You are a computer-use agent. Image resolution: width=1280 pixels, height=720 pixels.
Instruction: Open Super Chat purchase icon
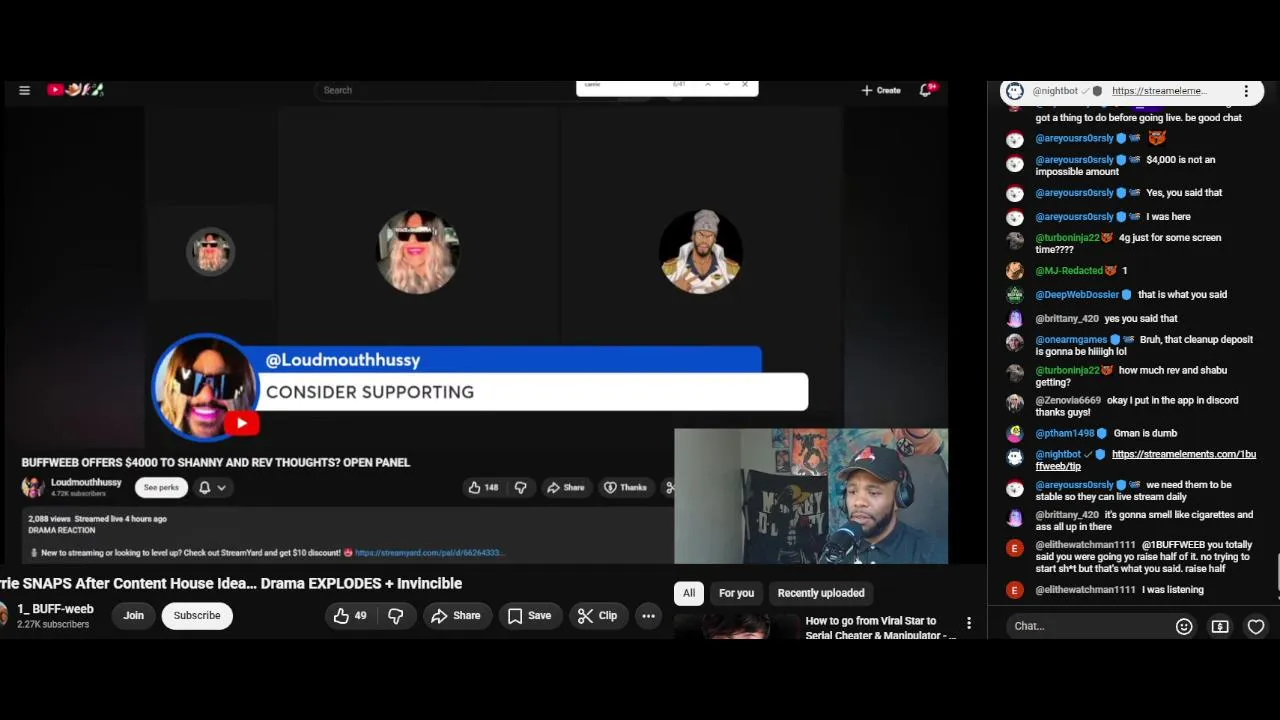click(1220, 626)
